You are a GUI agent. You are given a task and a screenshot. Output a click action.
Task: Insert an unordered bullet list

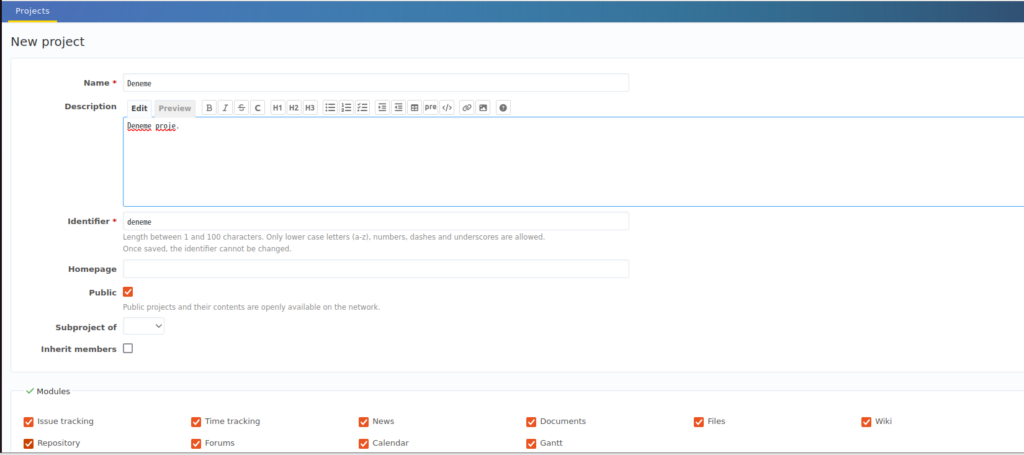pos(330,108)
